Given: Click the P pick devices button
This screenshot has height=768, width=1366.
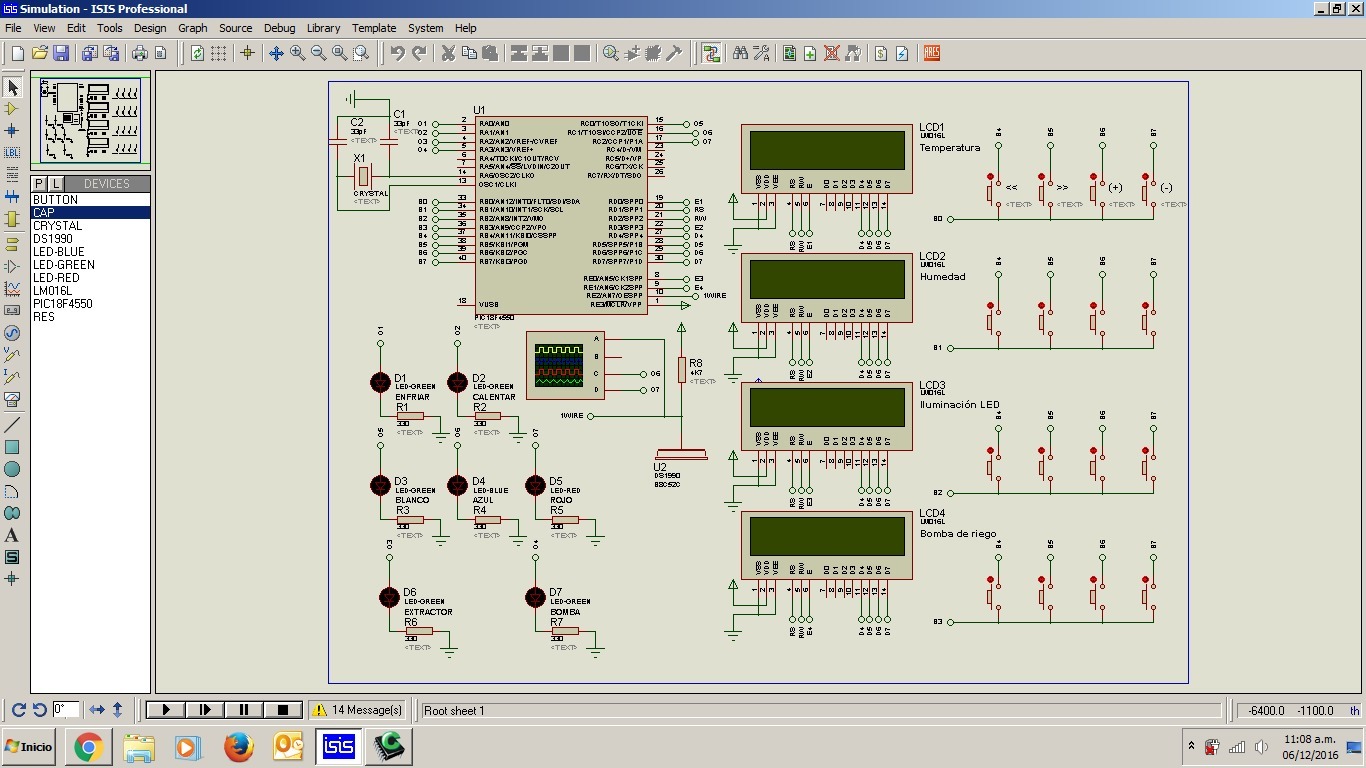Looking at the screenshot, I should point(40,184).
